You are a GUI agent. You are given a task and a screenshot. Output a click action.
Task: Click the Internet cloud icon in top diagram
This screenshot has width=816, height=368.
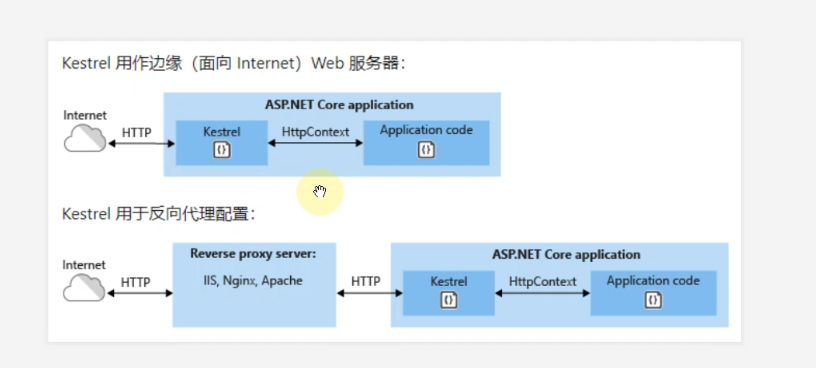coord(85,138)
